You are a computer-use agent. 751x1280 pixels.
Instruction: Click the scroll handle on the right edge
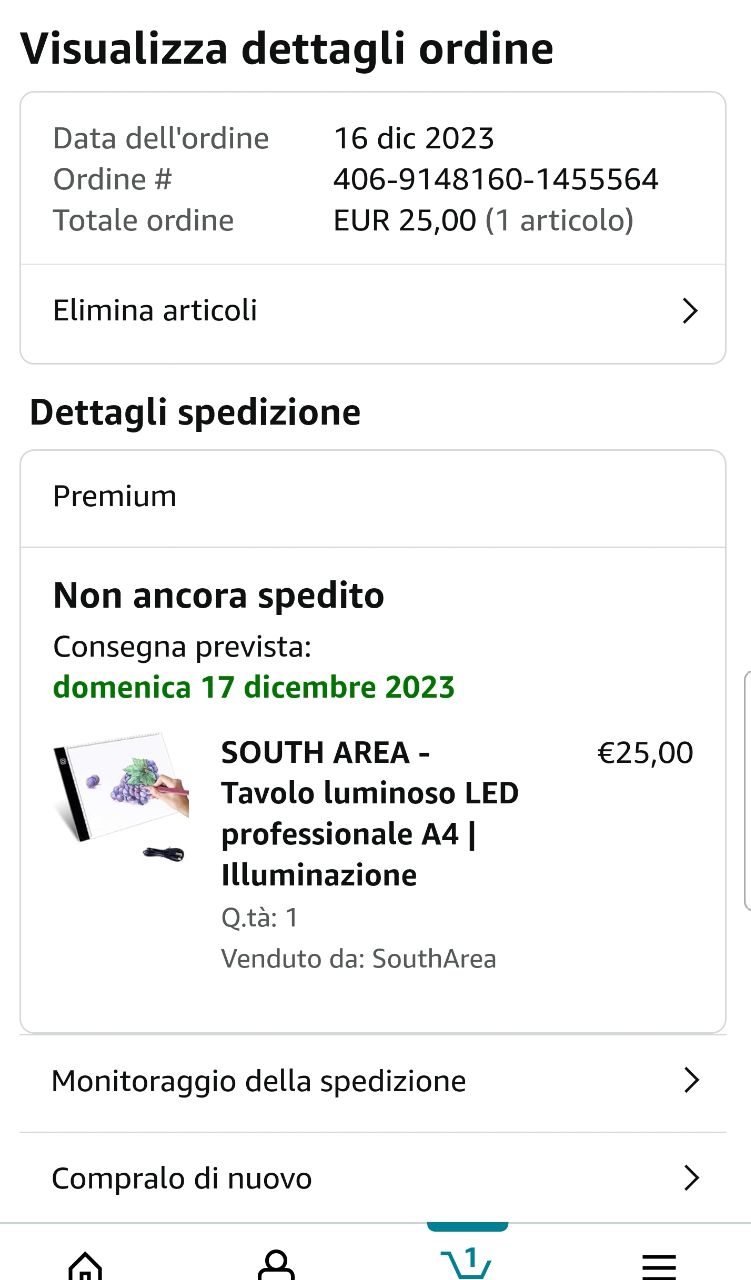pyautogui.click(x=746, y=790)
